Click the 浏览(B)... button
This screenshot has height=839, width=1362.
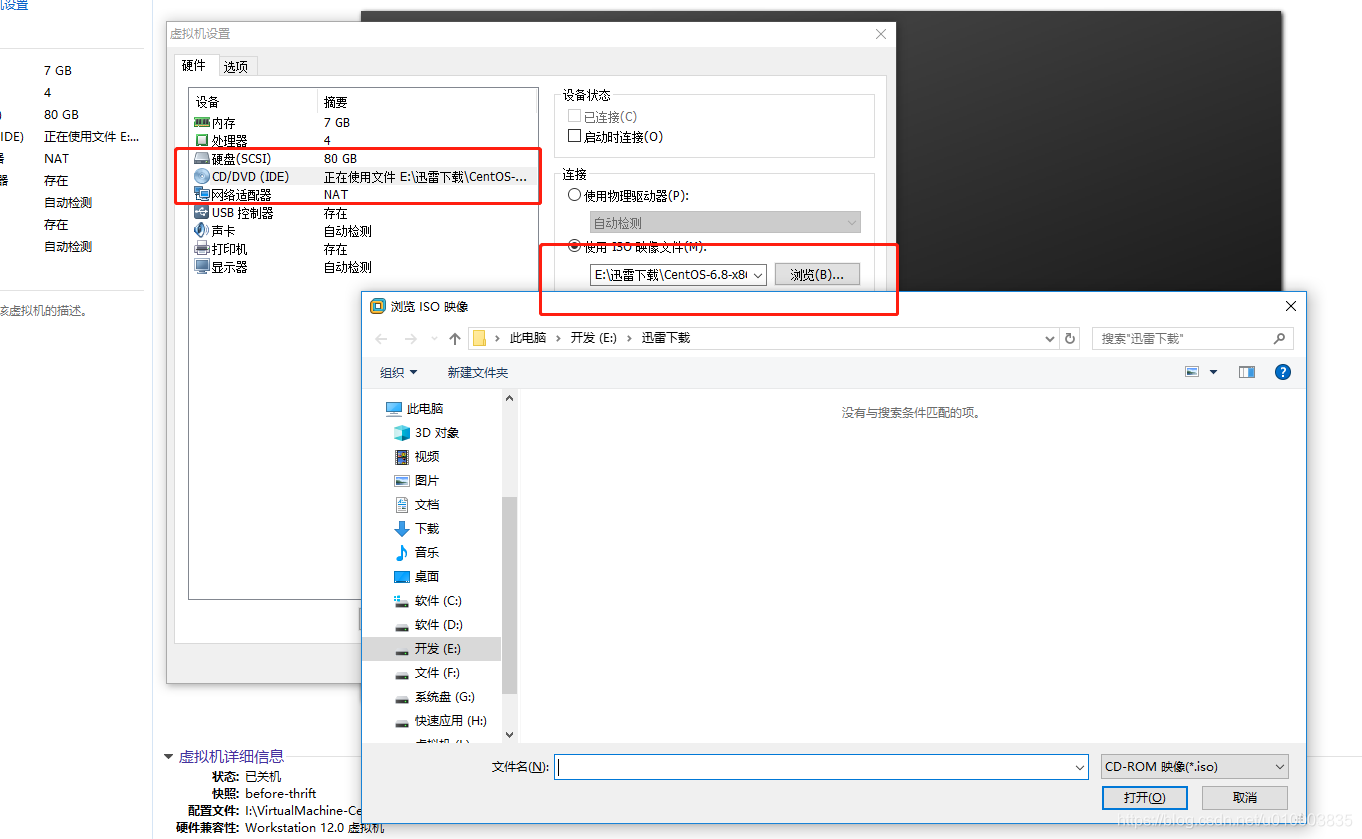(x=817, y=275)
